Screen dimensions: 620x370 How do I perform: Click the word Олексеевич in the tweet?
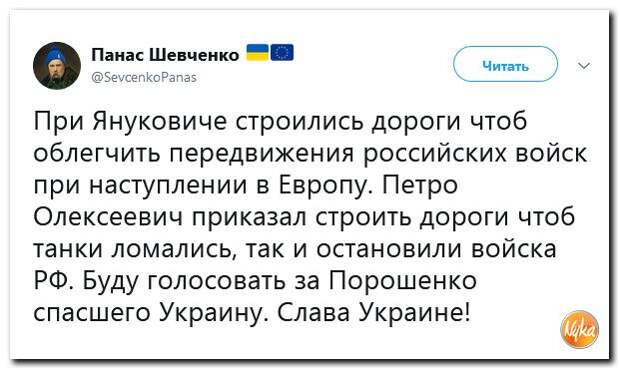pos(108,217)
